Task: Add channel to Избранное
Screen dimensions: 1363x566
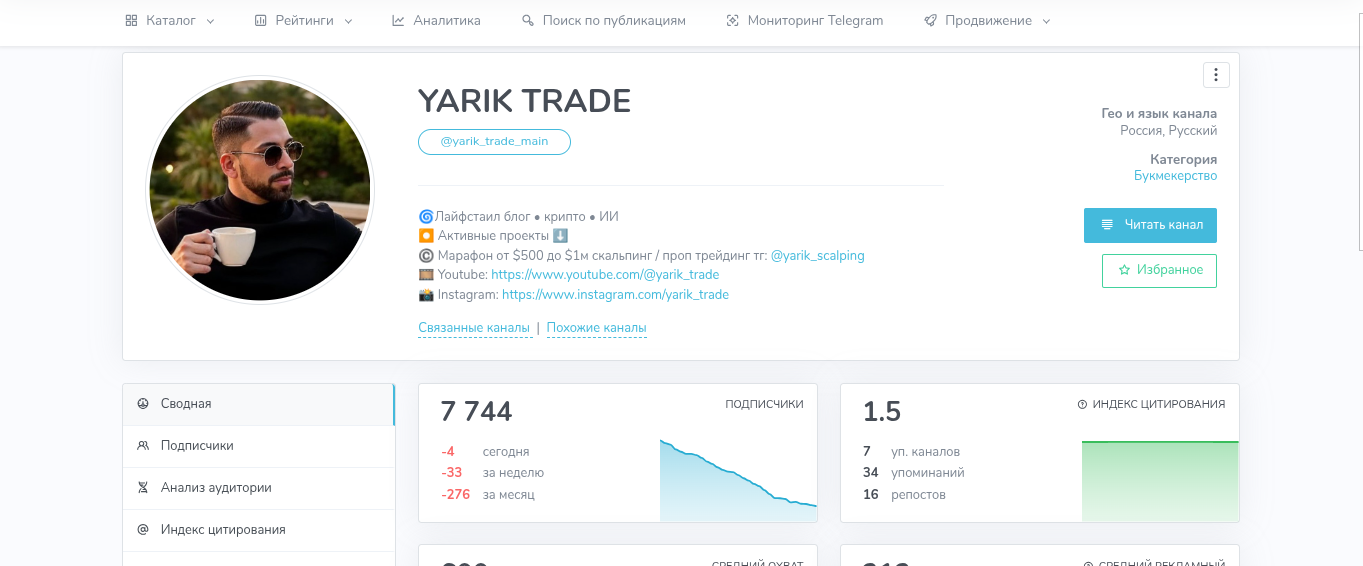Action: tap(1159, 270)
